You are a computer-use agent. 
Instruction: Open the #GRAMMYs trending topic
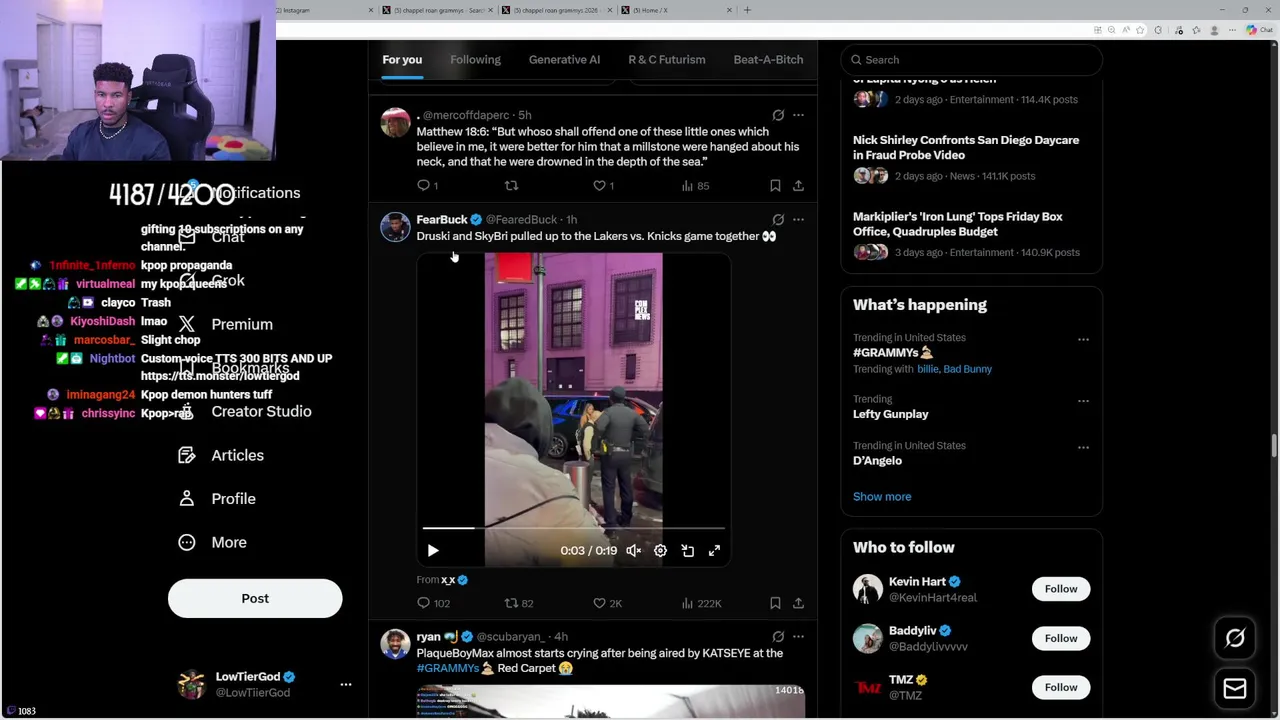coord(893,353)
